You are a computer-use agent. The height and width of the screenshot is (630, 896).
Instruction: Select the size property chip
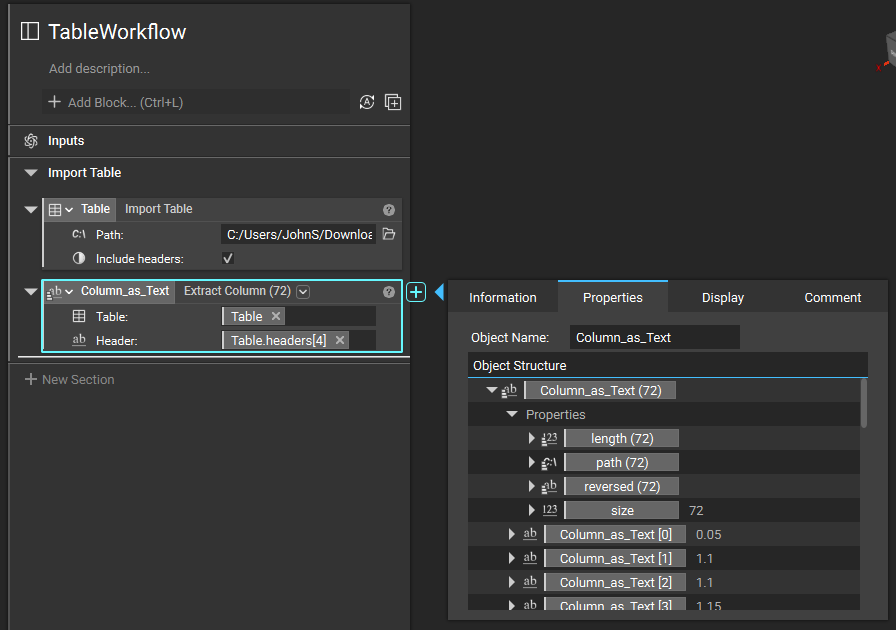click(622, 511)
